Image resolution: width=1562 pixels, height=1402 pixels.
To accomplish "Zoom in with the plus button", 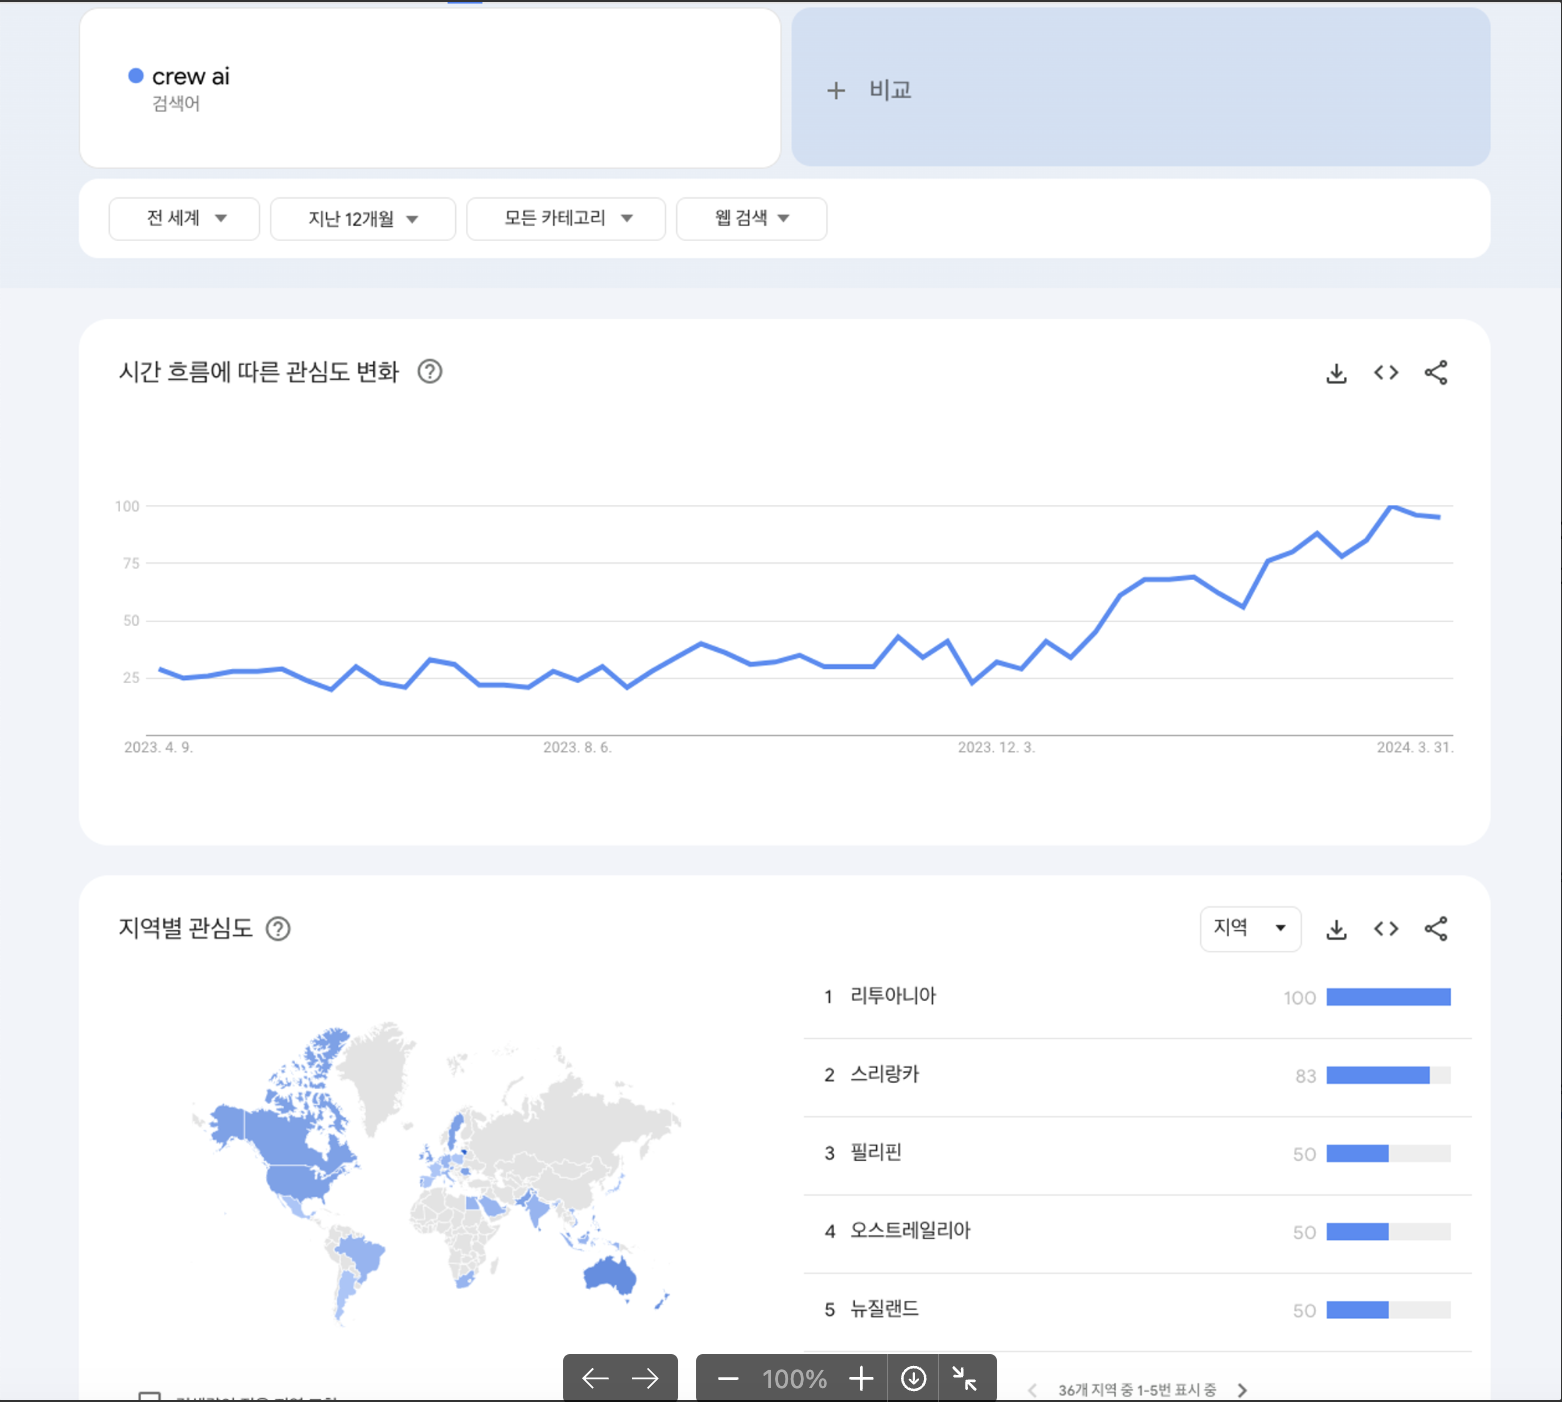I will pyautogui.click(x=861, y=1380).
